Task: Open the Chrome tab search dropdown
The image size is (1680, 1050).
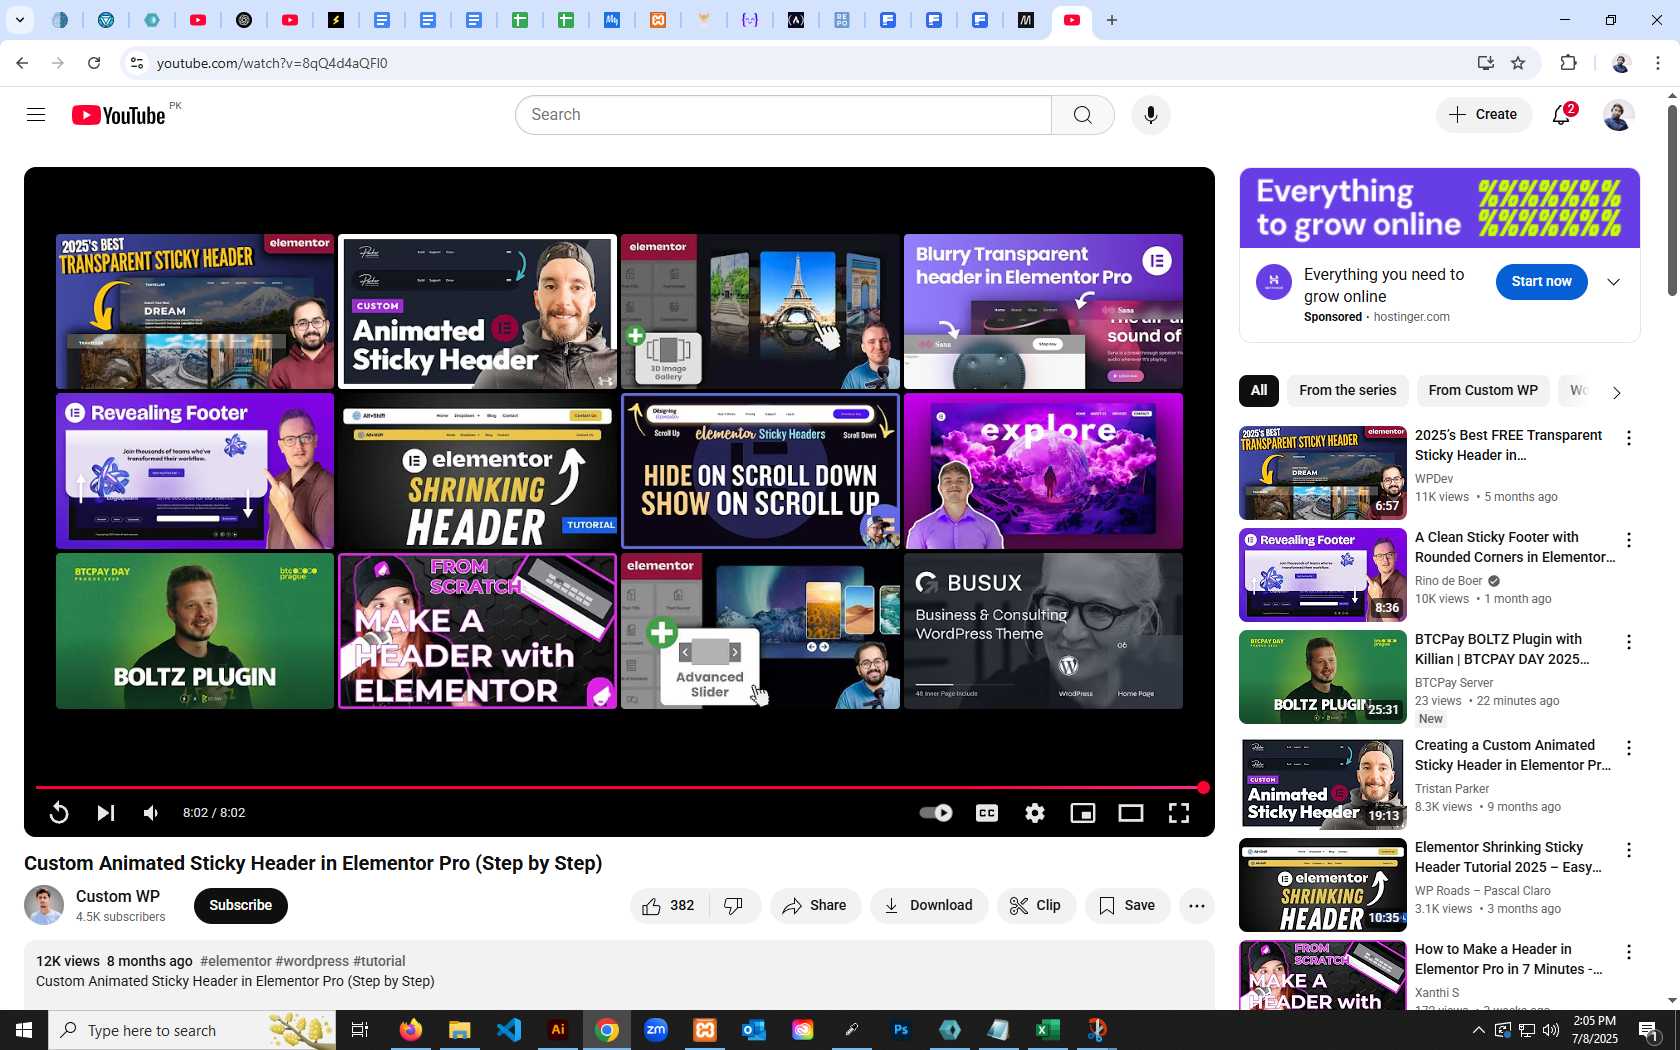Action: pyautogui.click(x=20, y=20)
